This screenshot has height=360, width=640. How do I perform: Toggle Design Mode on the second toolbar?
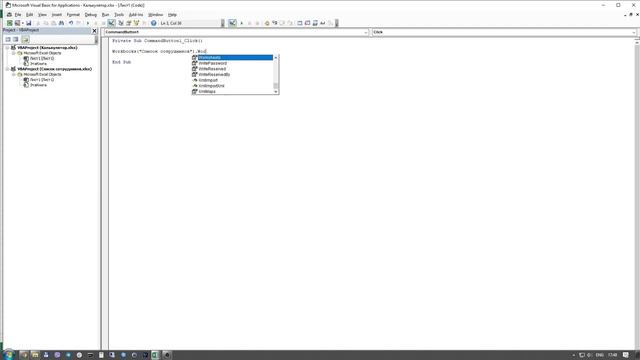pyautogui.click(x=232, y=23)
